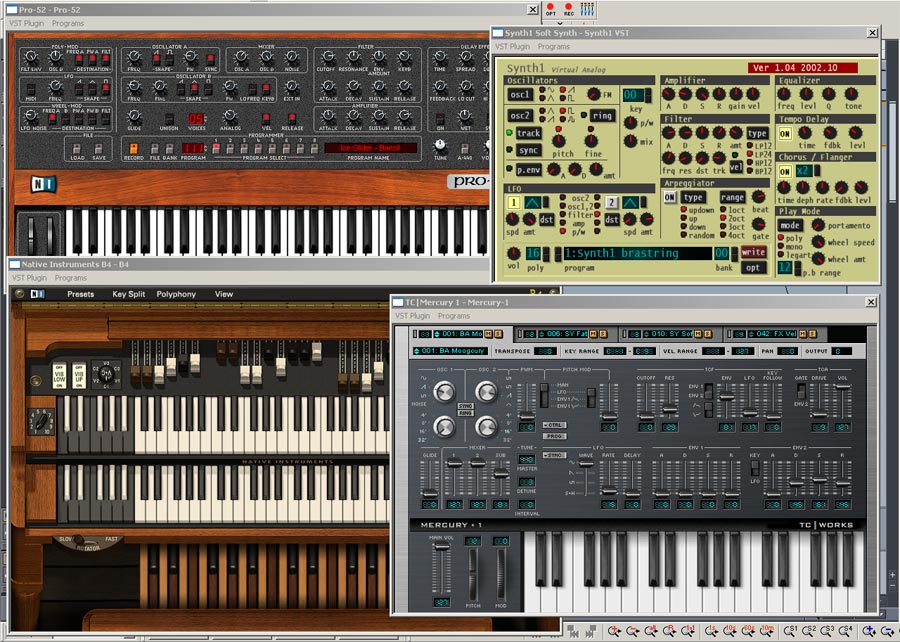Click Synth1 opt button
This screenshot has width=900, height=642.
coord(753,267)
